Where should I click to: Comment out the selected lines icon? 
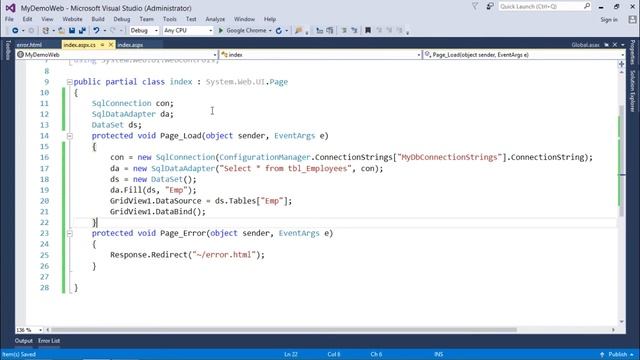pyautogui.click(x=344, y=31)
